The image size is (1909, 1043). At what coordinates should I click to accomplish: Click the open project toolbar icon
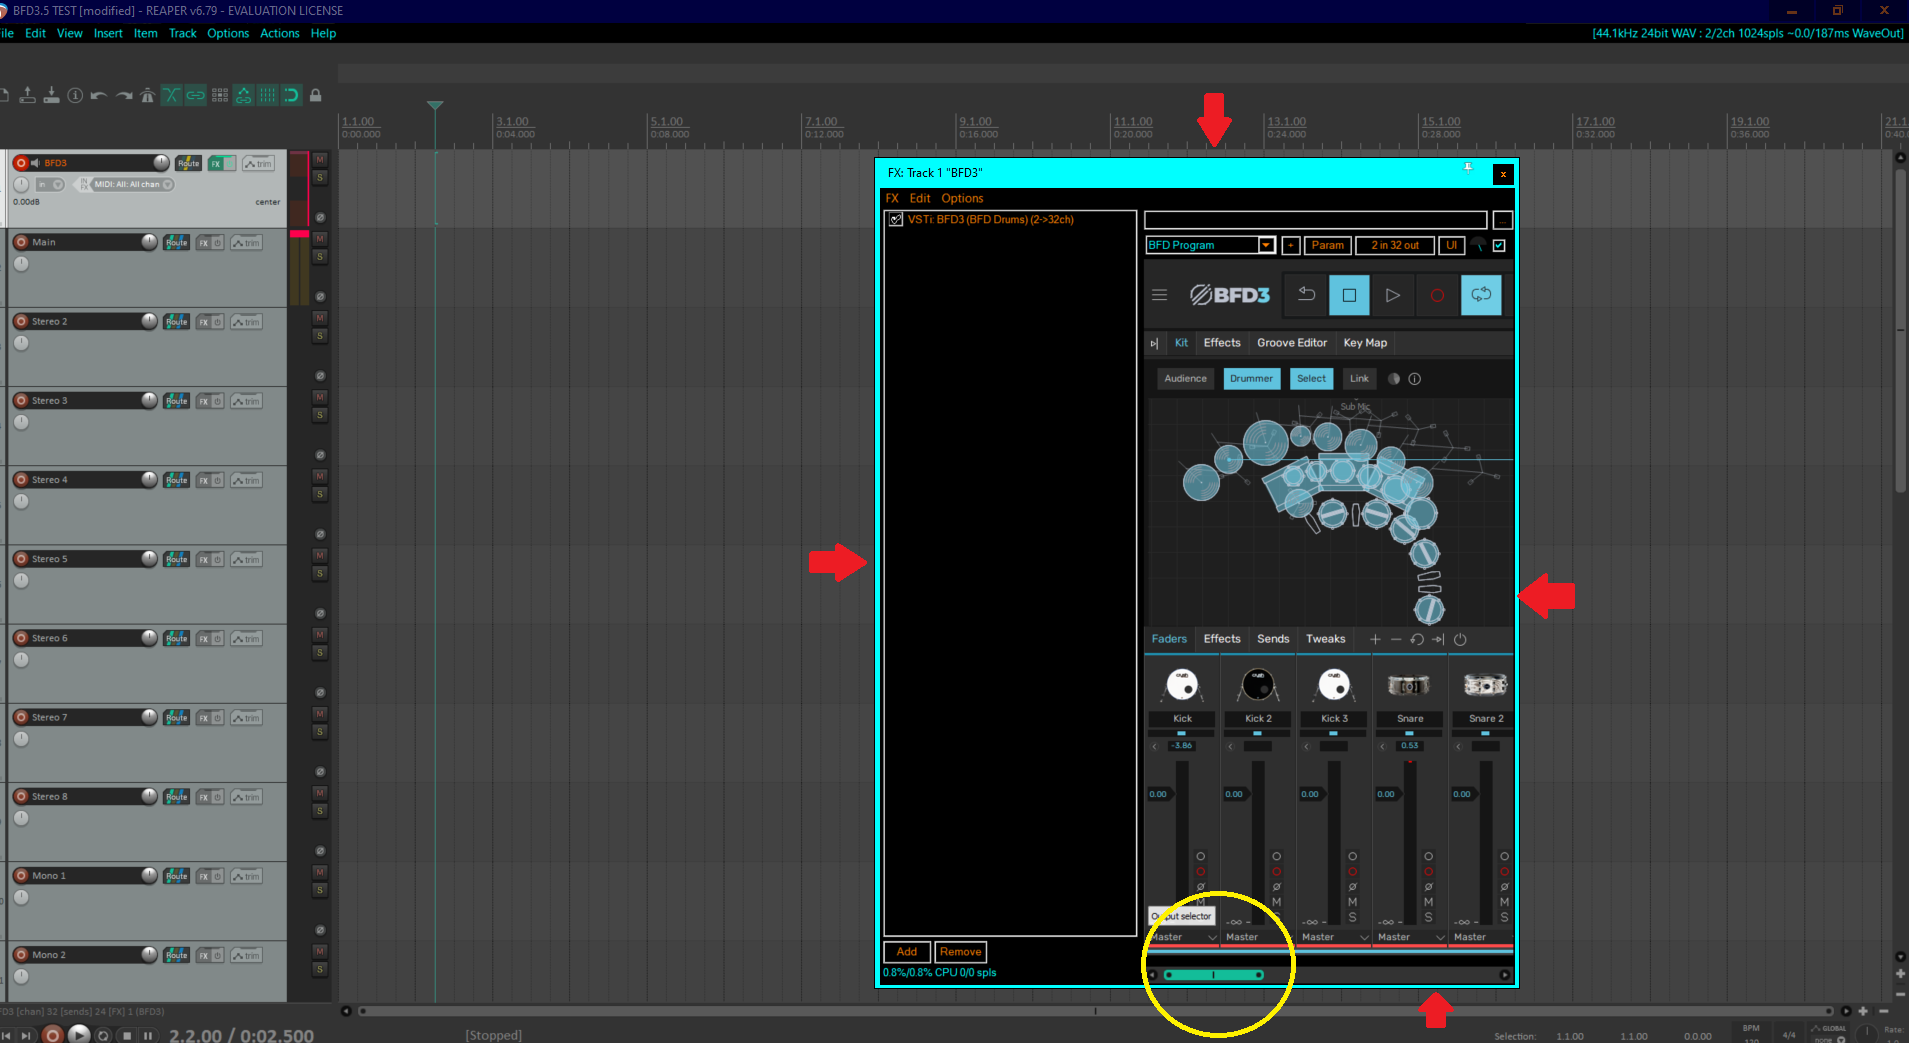[x=27, y=95]
